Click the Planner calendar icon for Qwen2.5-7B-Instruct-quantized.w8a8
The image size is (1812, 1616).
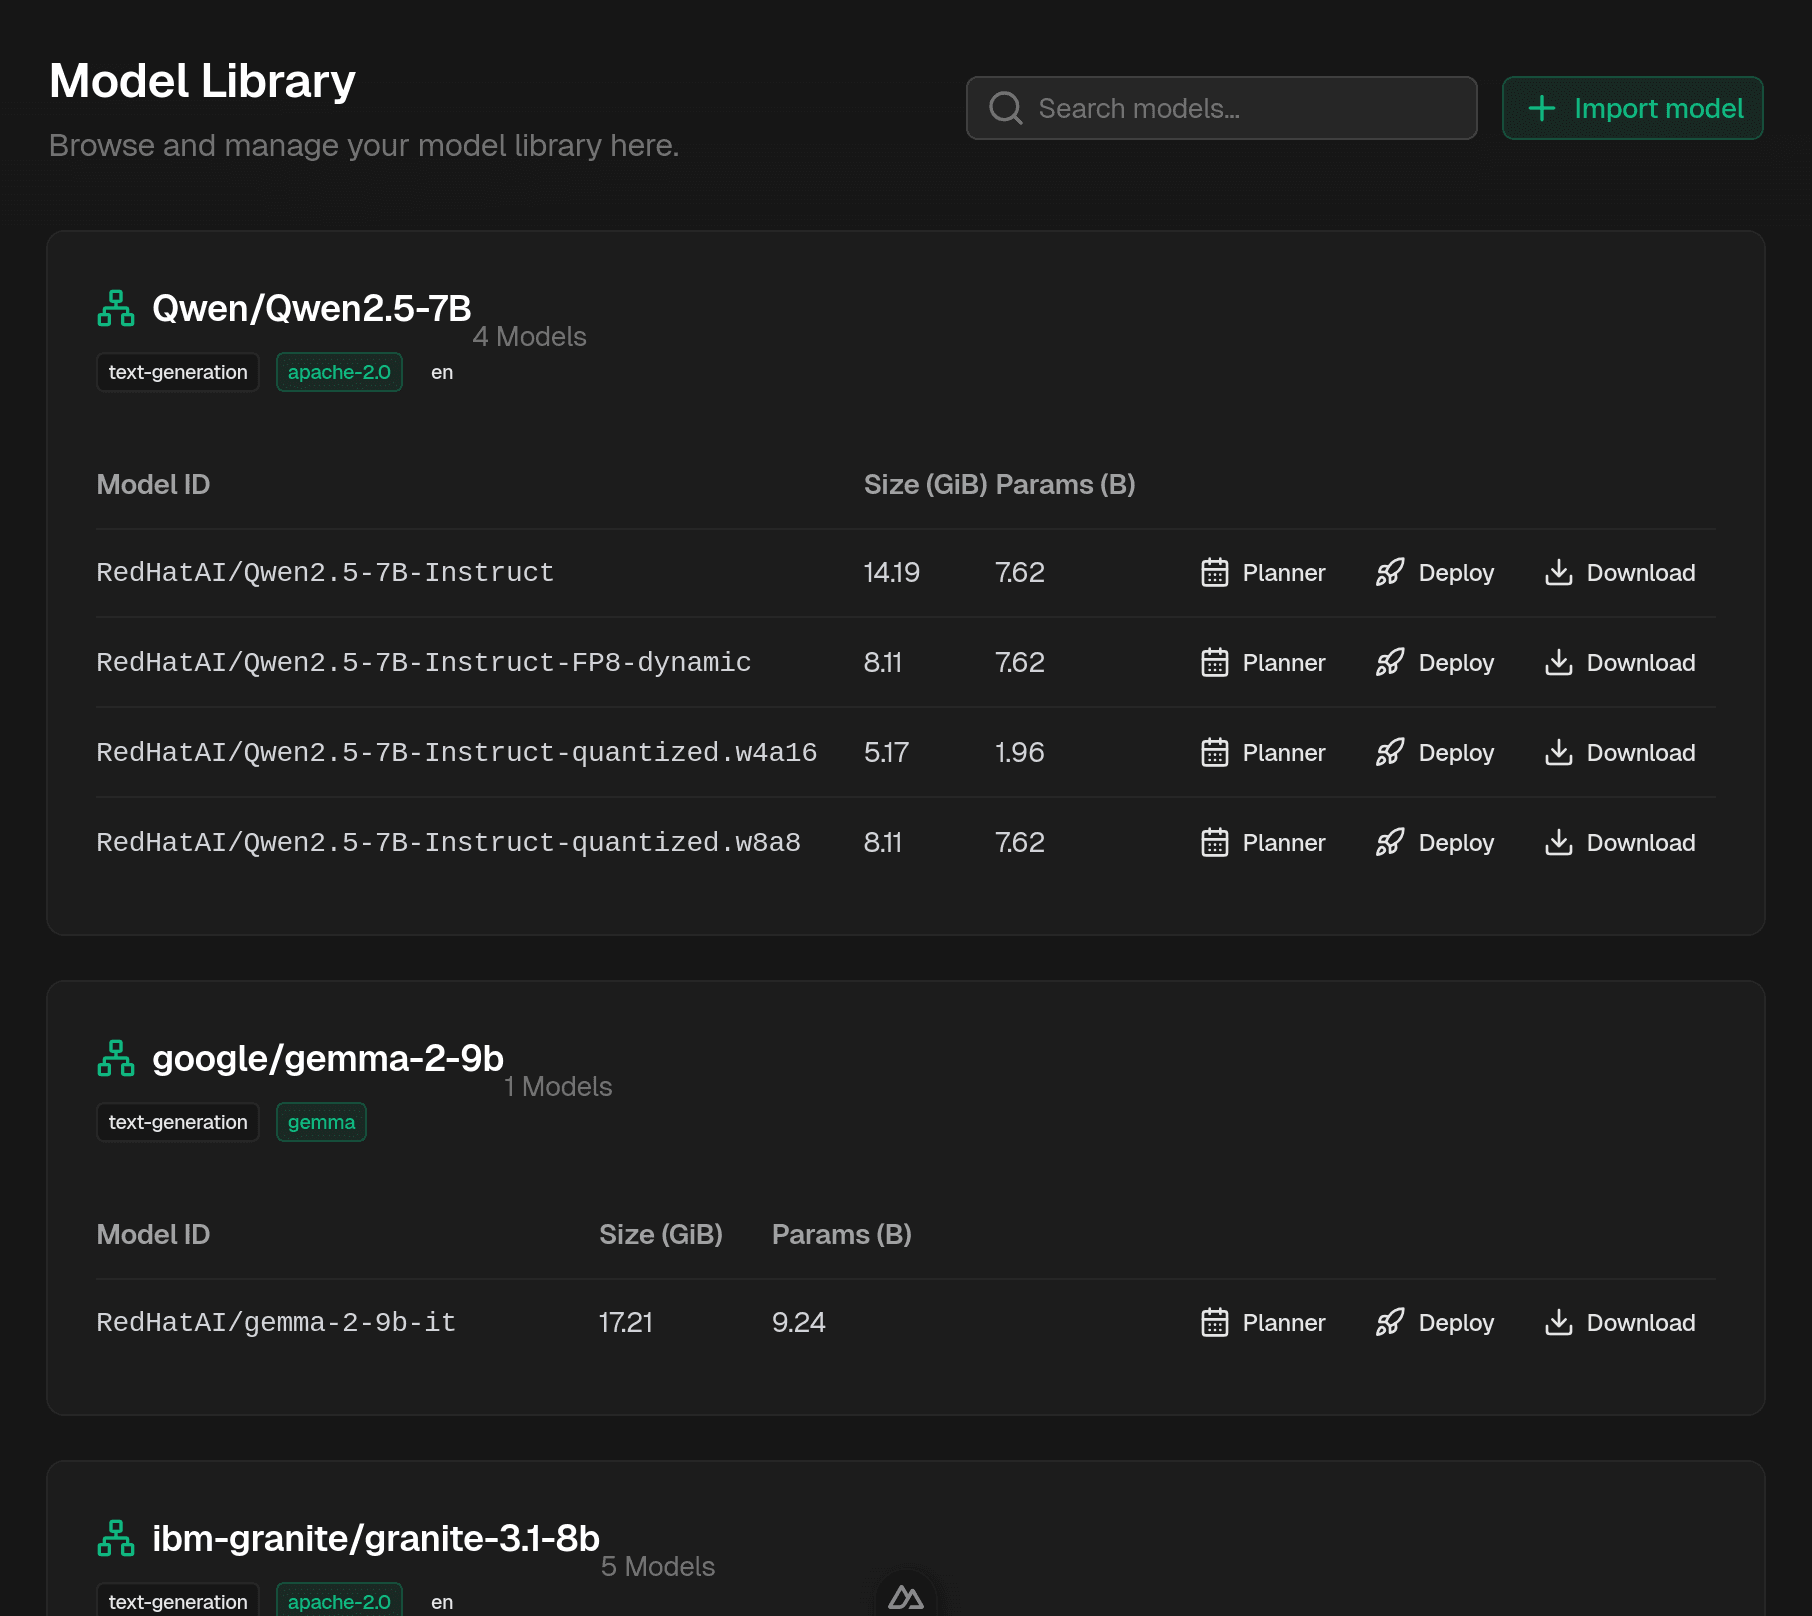point(1215,842)
